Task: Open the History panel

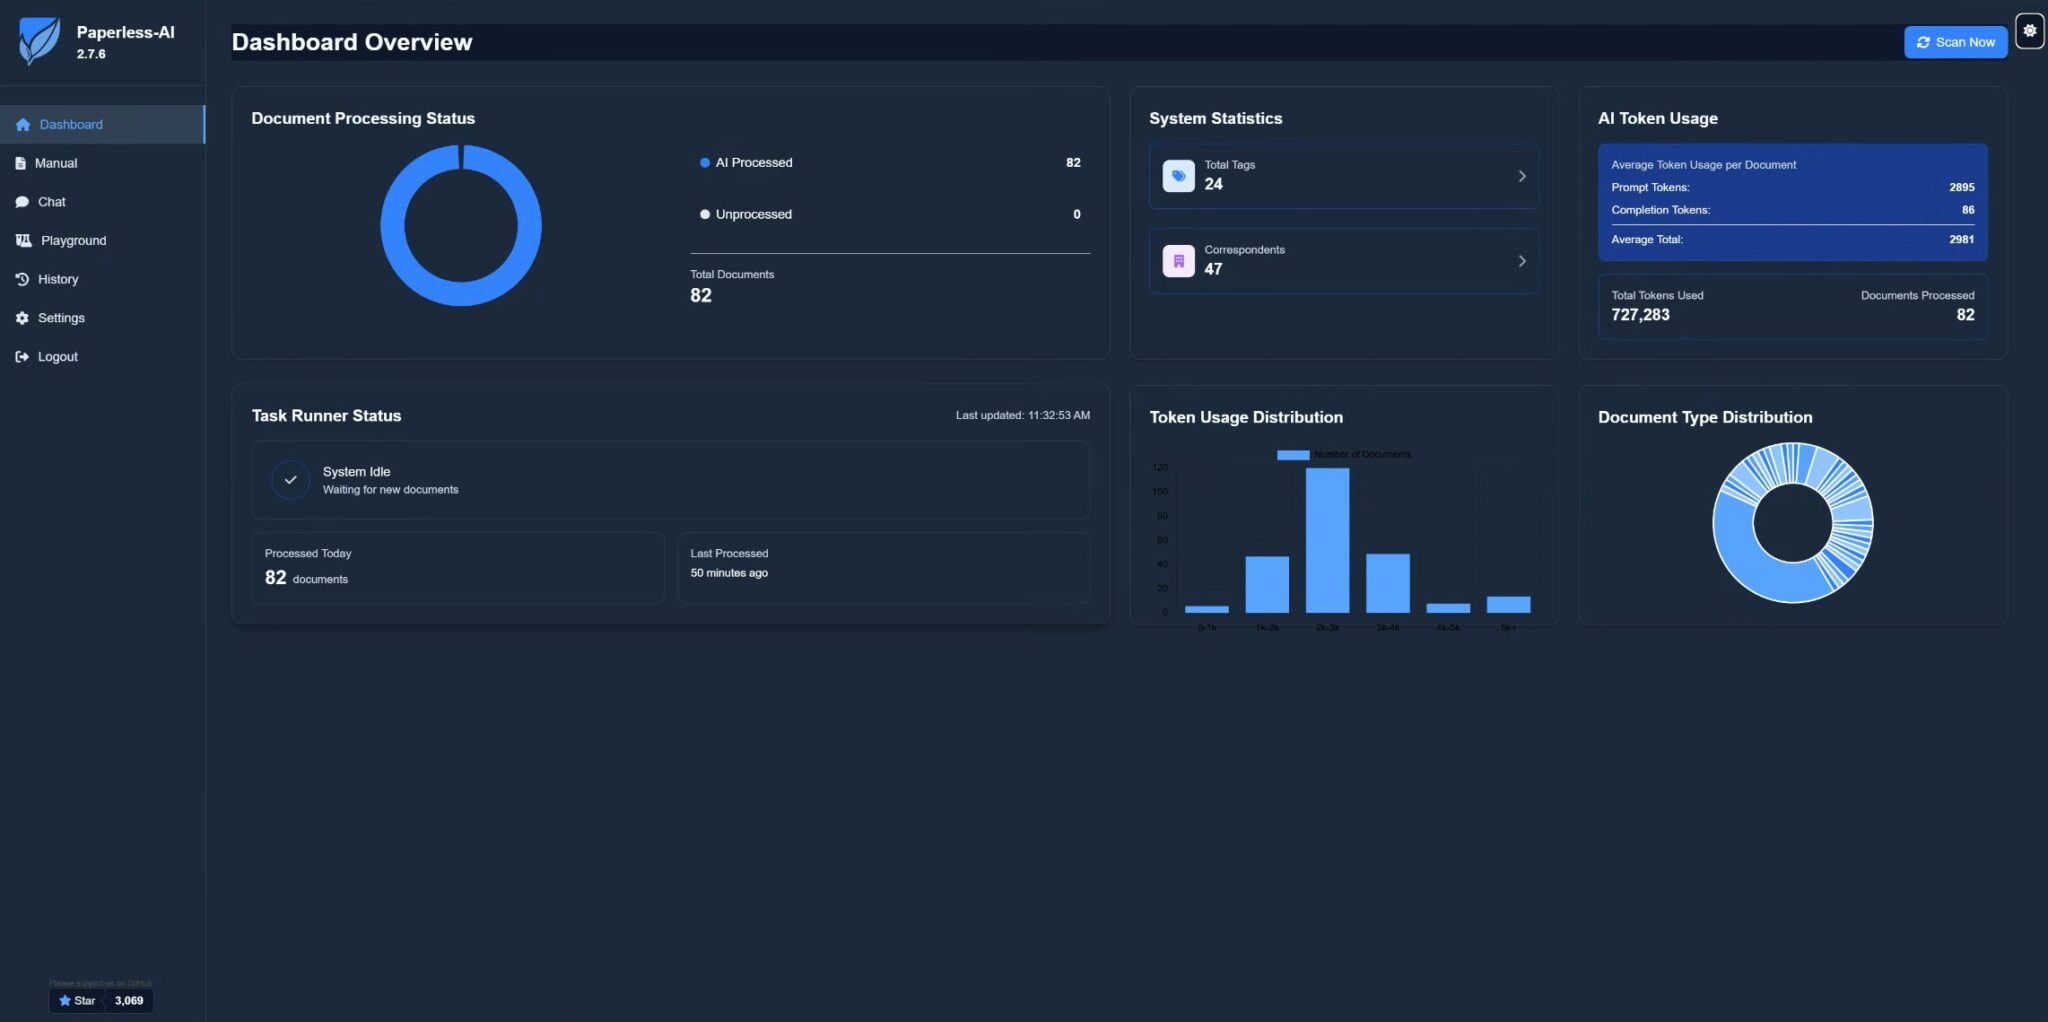Action: pos(58,279)
